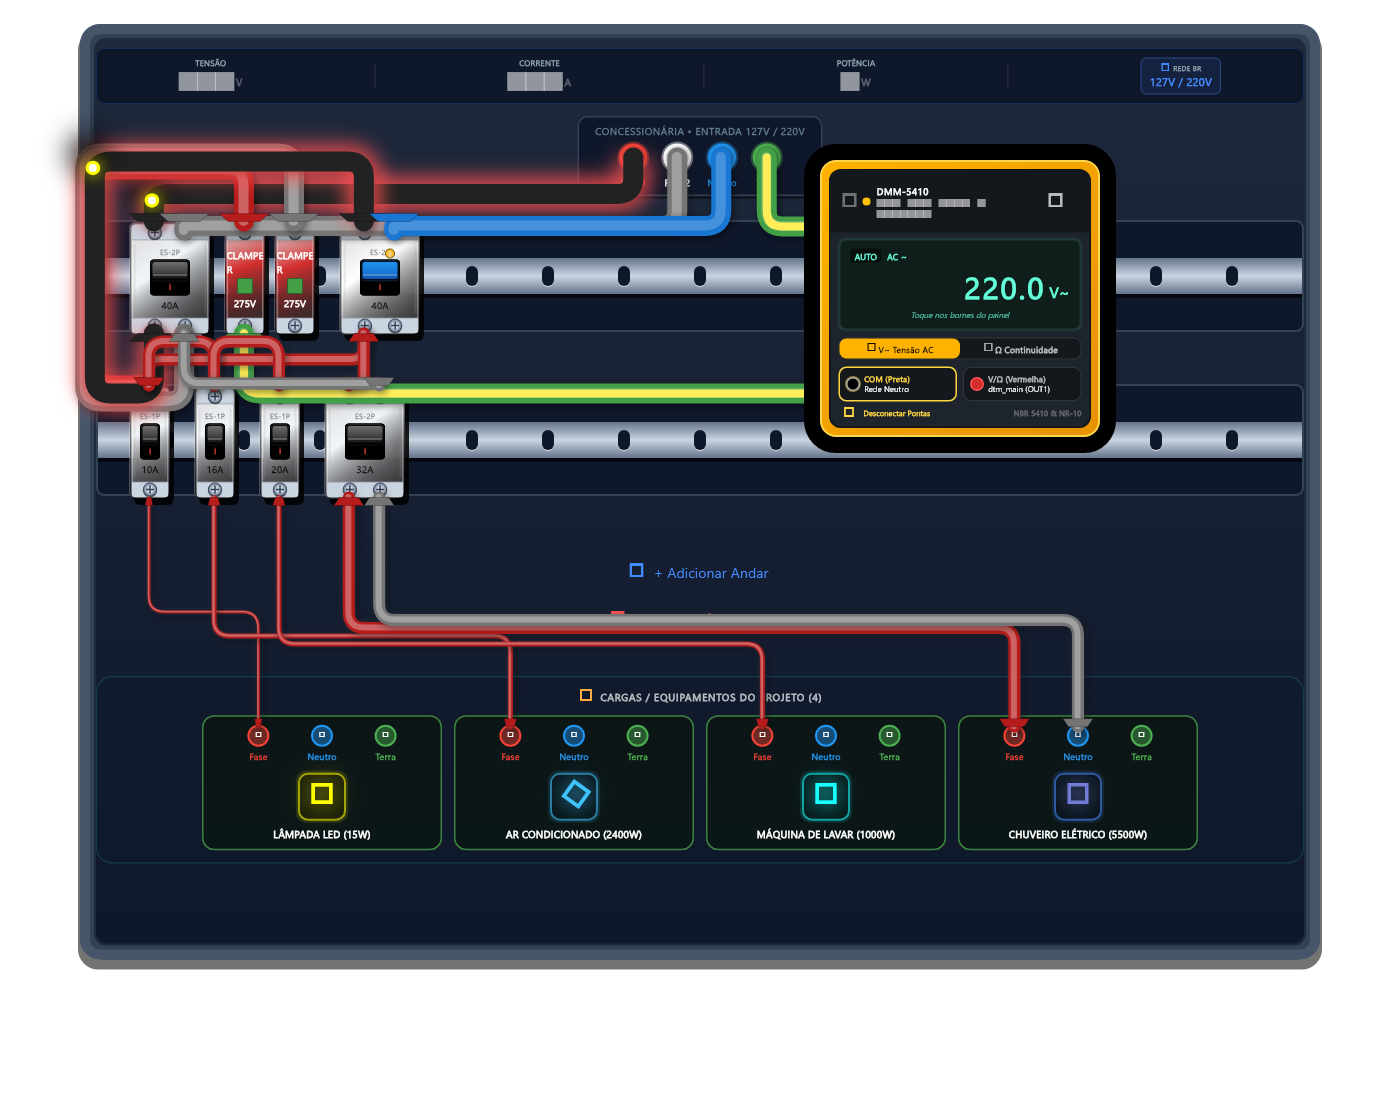Click the Neutro terminal of Máquina de Lavar
1400x1100 pixels.
click(826, 736)
